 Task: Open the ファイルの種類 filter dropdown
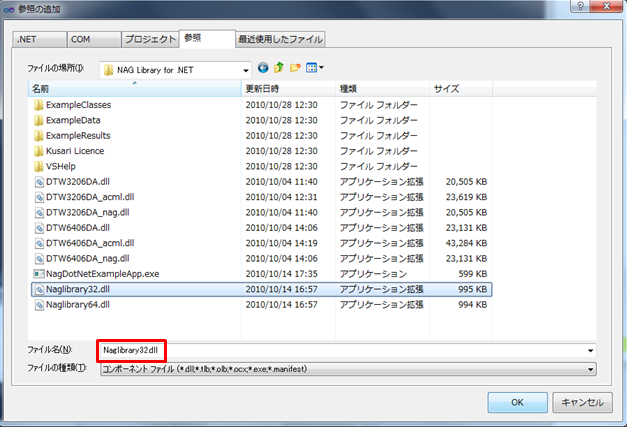[x=591, y=369]
